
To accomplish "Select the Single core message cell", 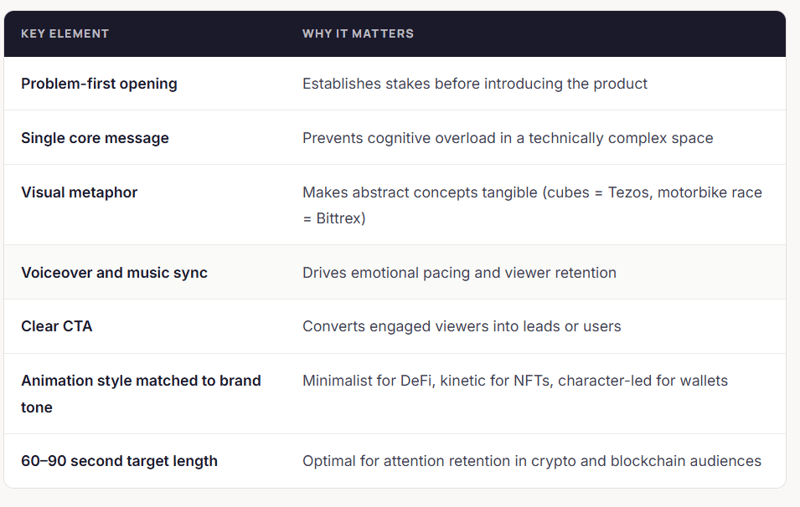I will tap(95, 138).
